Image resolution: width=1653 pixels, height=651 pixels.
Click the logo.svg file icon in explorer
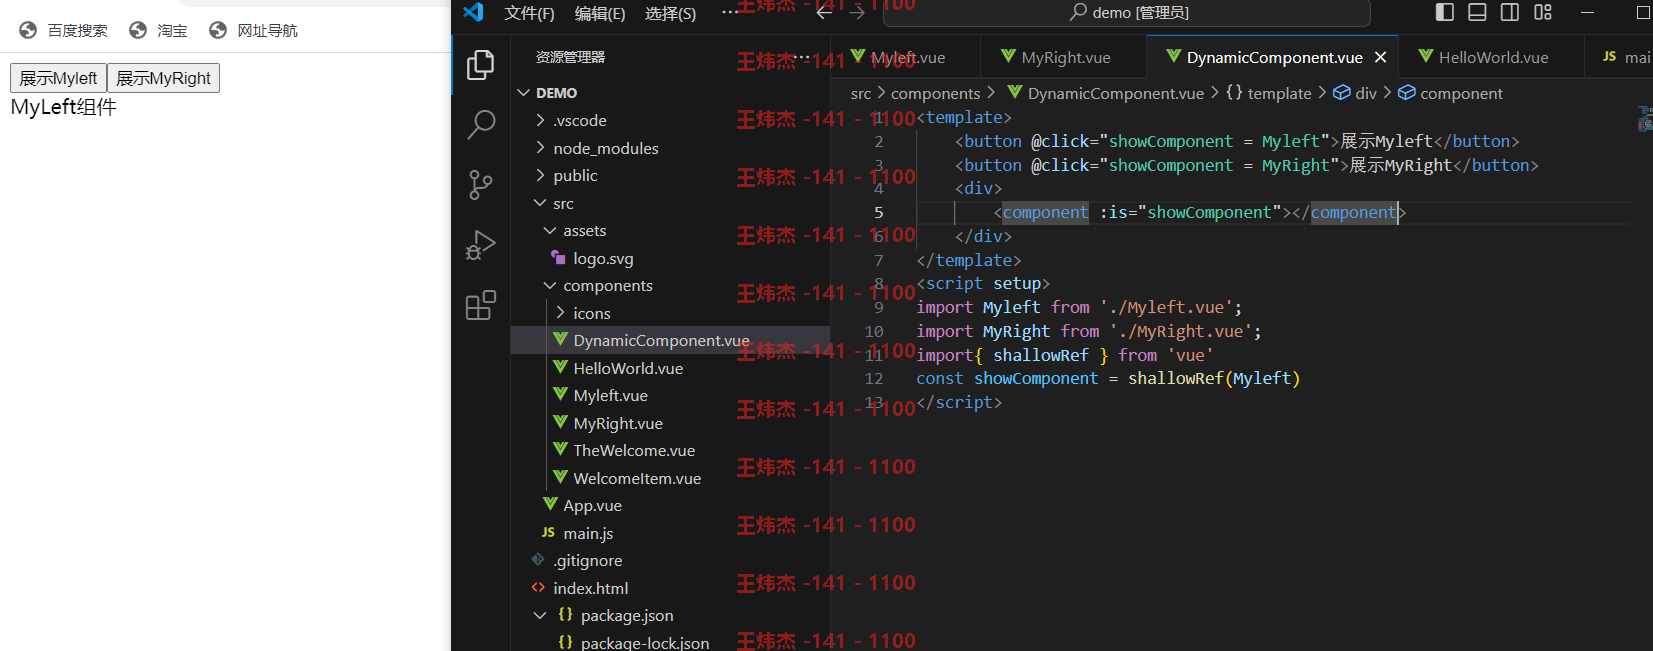559,258
